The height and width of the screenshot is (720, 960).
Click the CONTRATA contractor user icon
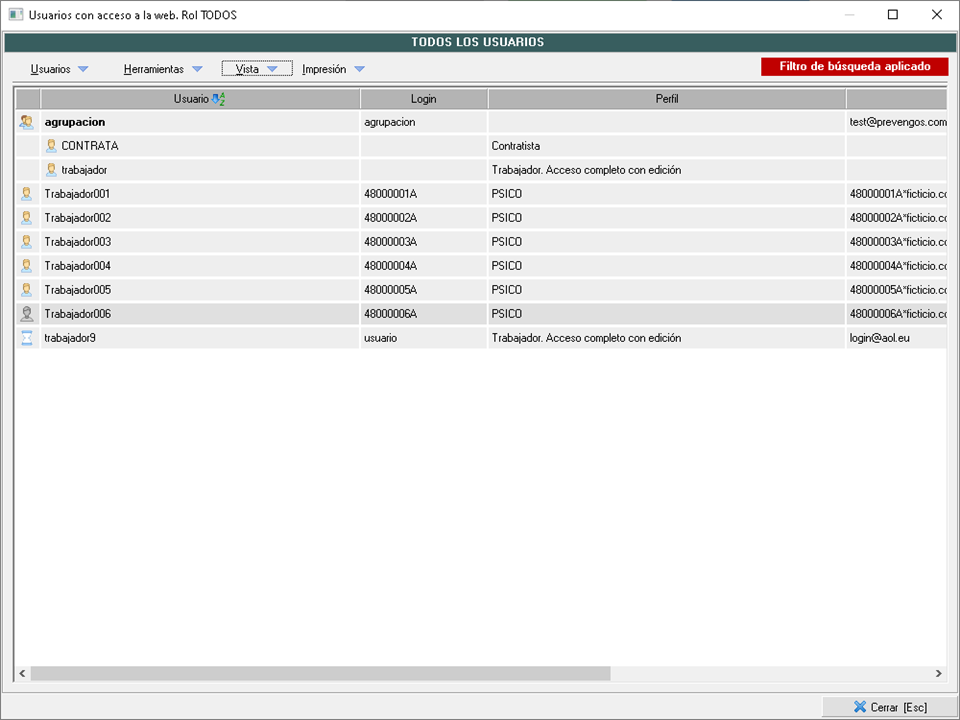pos(52,146)
